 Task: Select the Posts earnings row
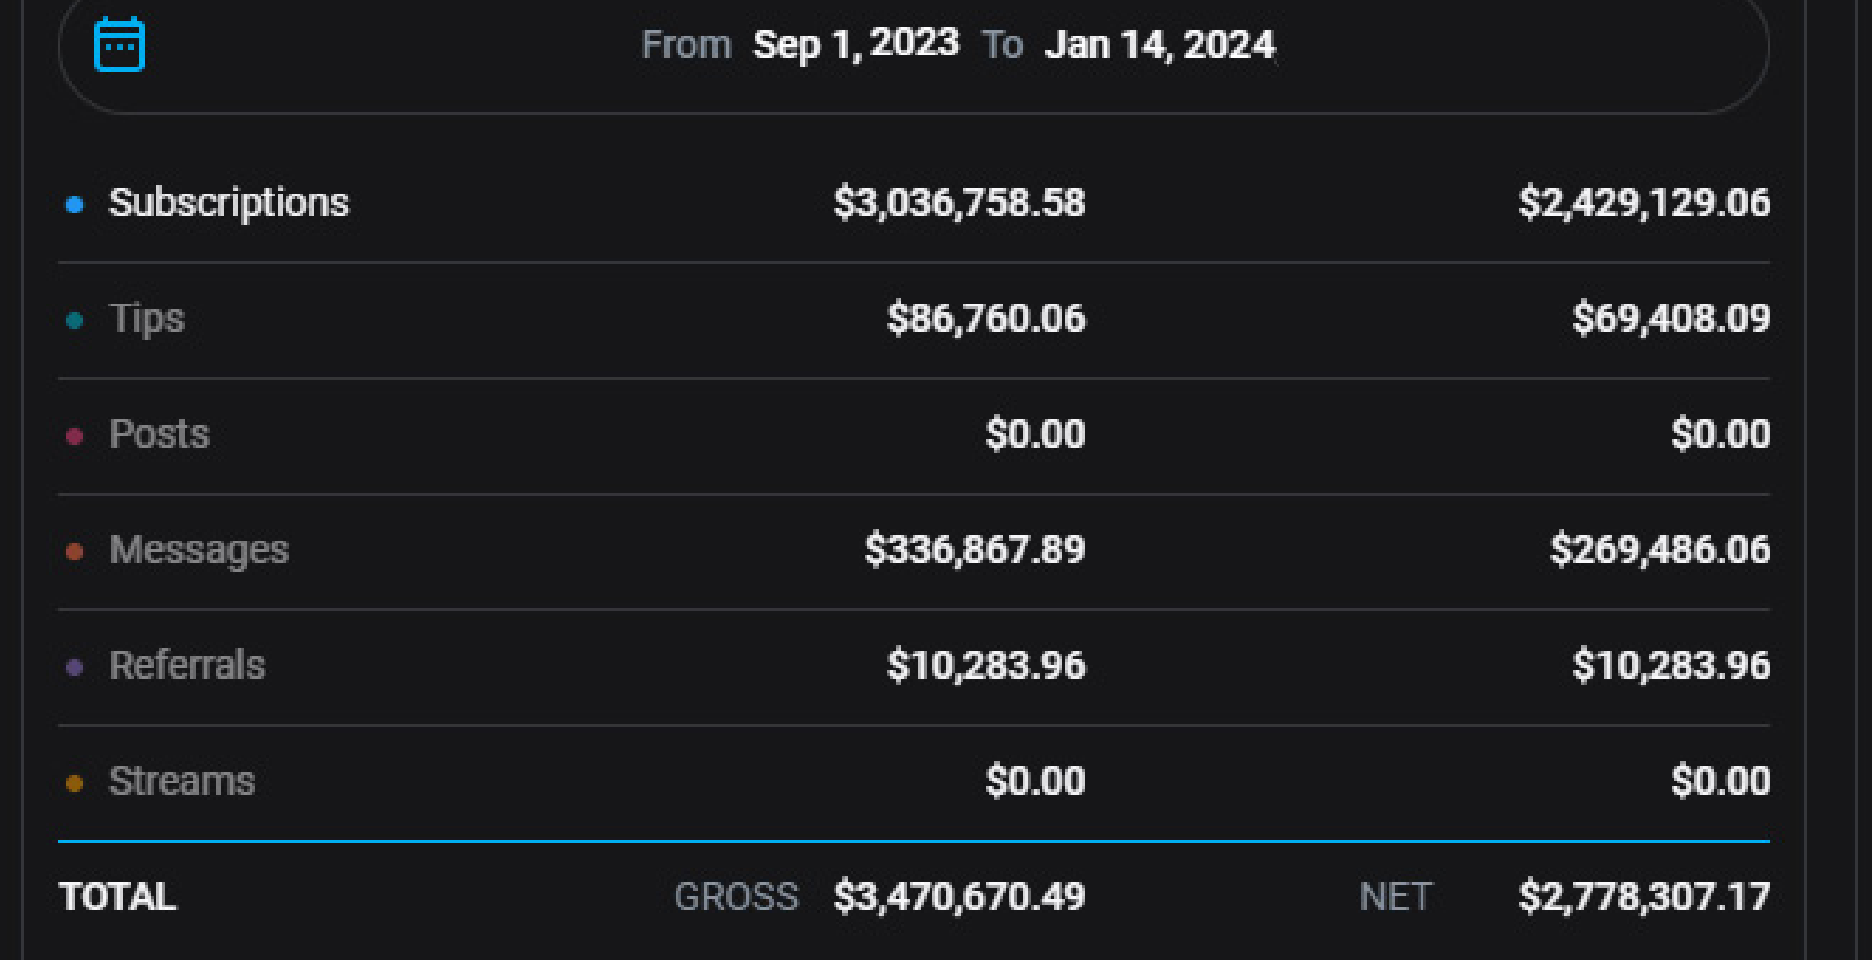click(x=914, y=436)
